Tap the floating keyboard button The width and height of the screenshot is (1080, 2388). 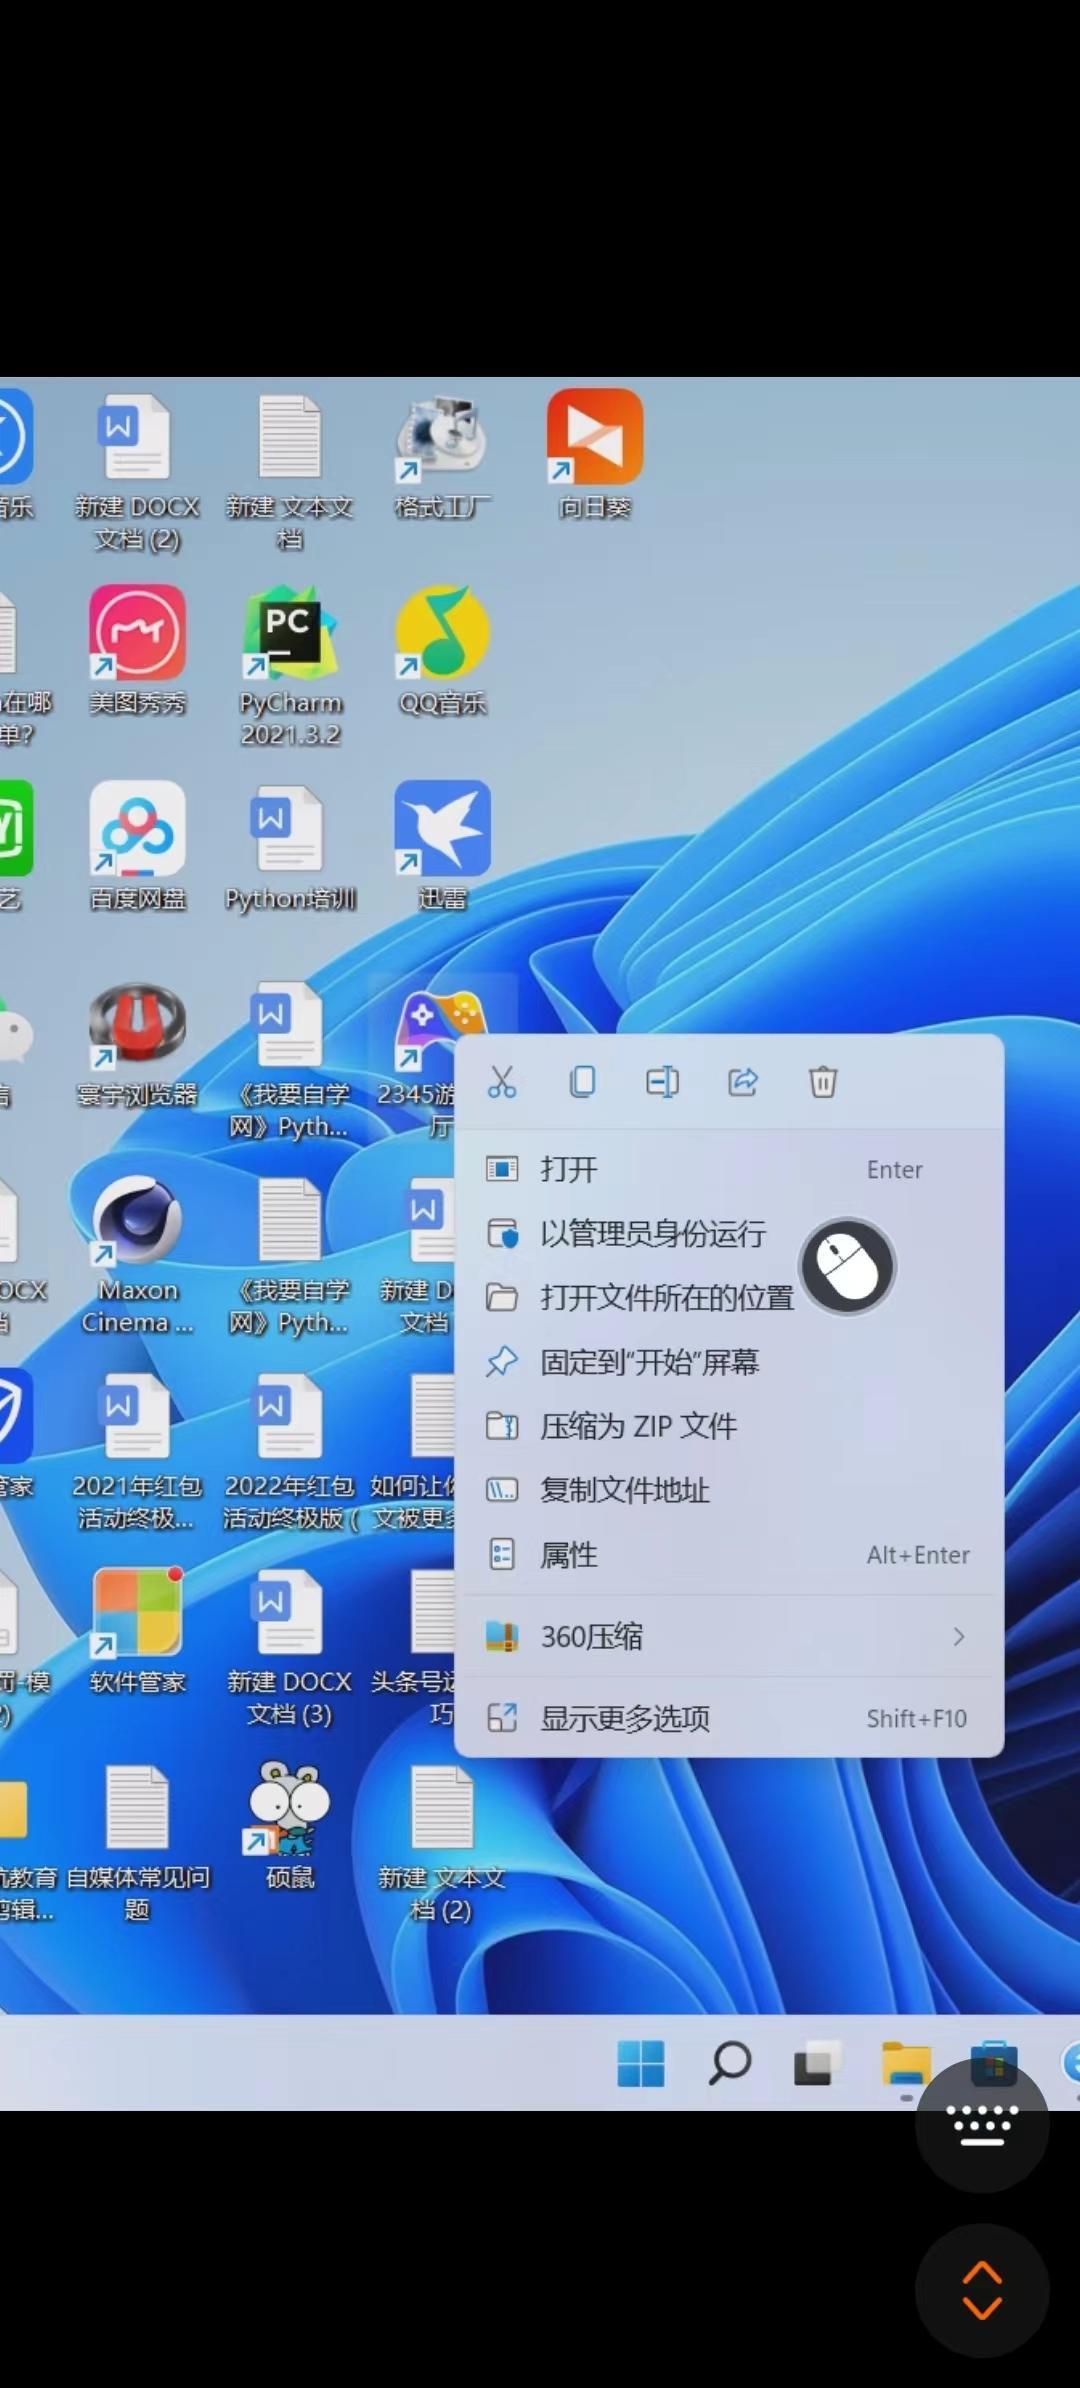(981, 2125)
